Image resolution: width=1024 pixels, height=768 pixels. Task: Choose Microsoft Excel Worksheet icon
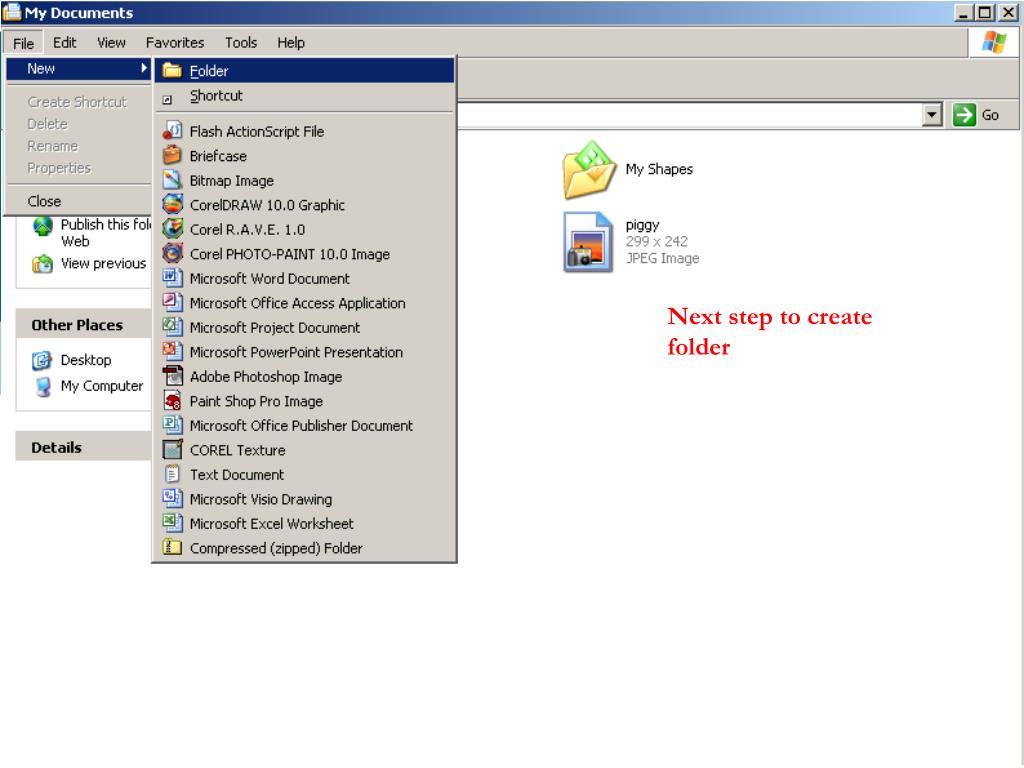(x=172, y=522)
